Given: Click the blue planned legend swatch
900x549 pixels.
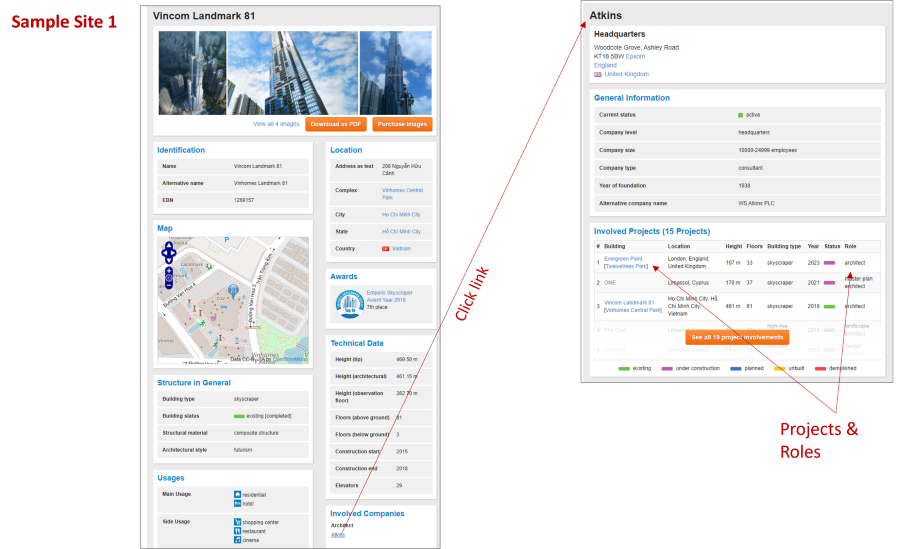Looking at the screenshot, I should 736,369.
